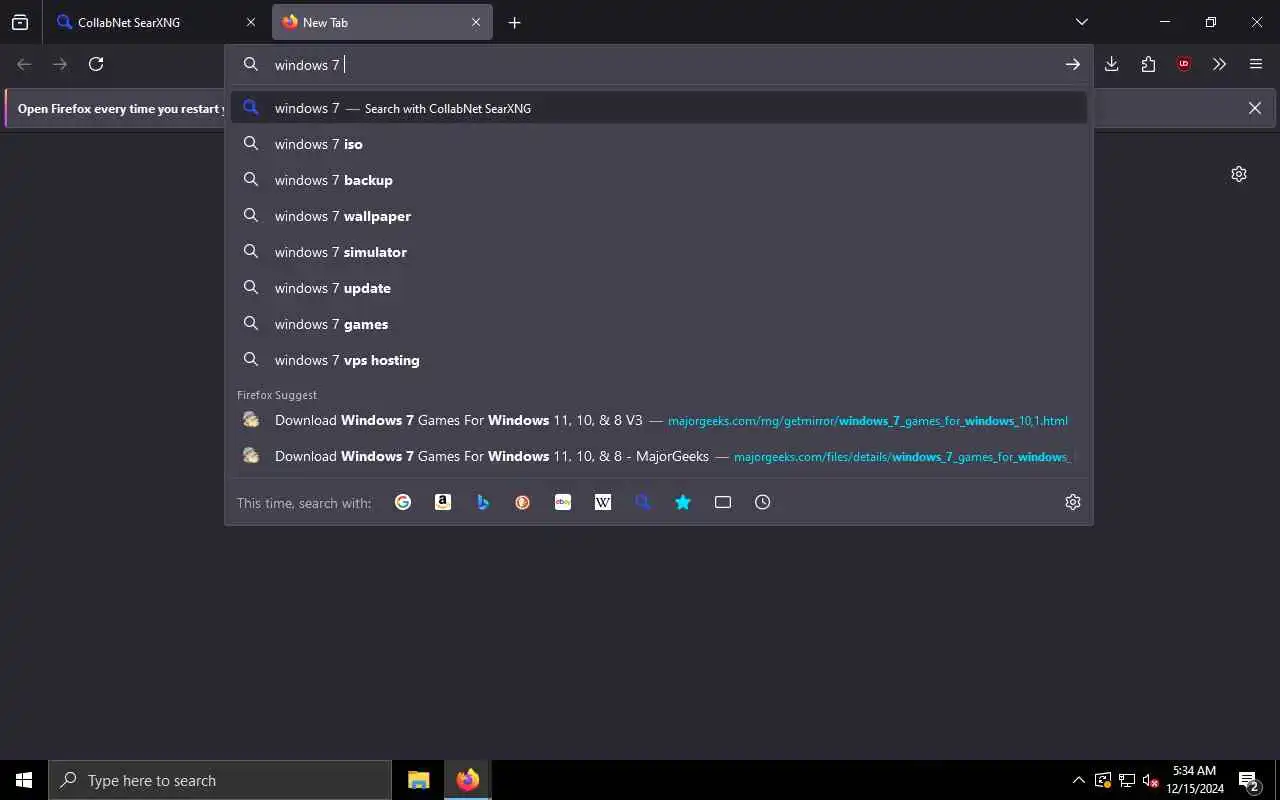This screenshot has width=1280, height=800.
Task: Search this time with Amazon
Action: (443, 502)
